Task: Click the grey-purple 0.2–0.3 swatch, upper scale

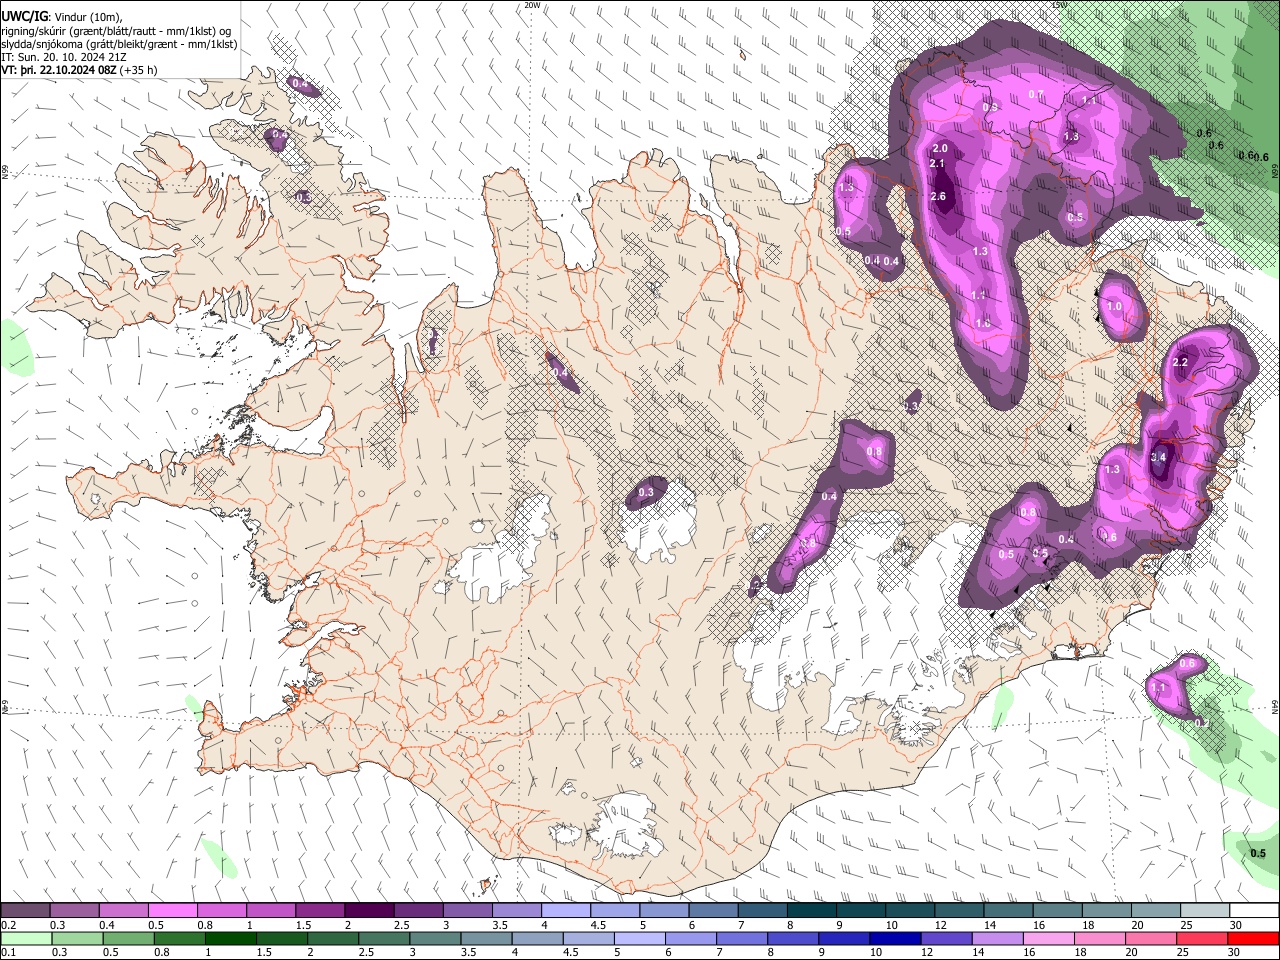Action: click(25, 911)
